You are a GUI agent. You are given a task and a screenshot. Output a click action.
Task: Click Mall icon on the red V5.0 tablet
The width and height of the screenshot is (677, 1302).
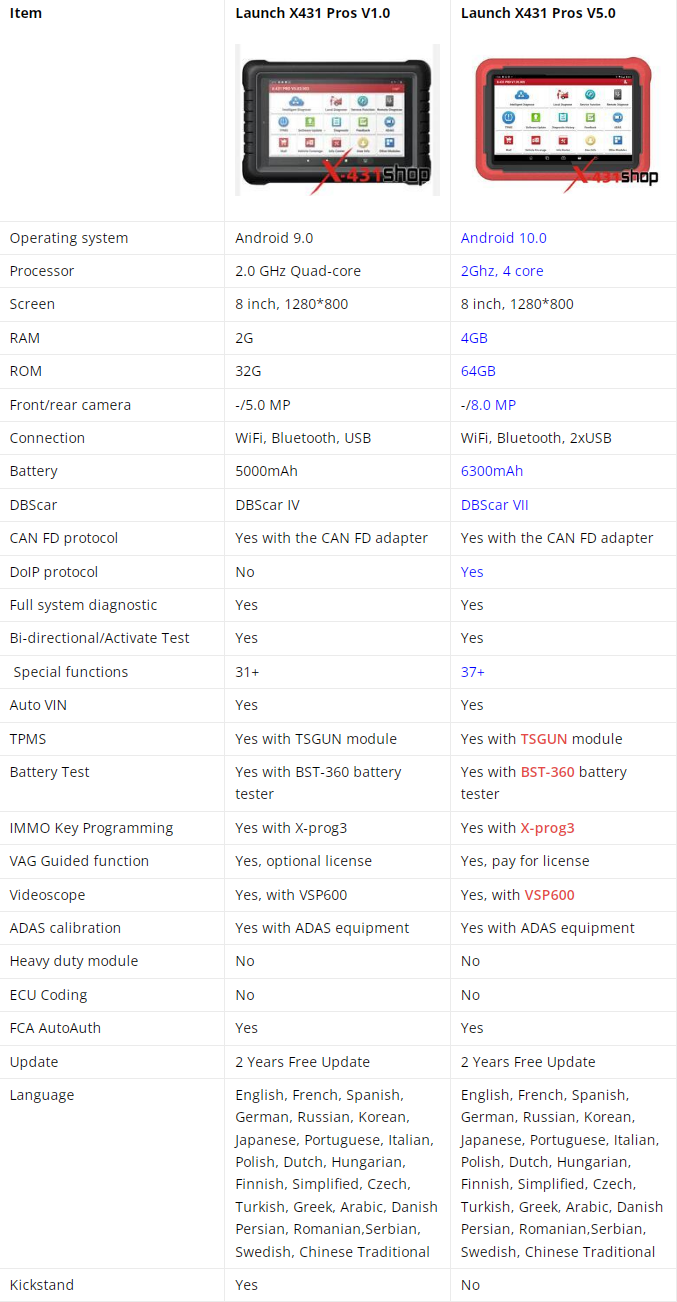(509, 140)
